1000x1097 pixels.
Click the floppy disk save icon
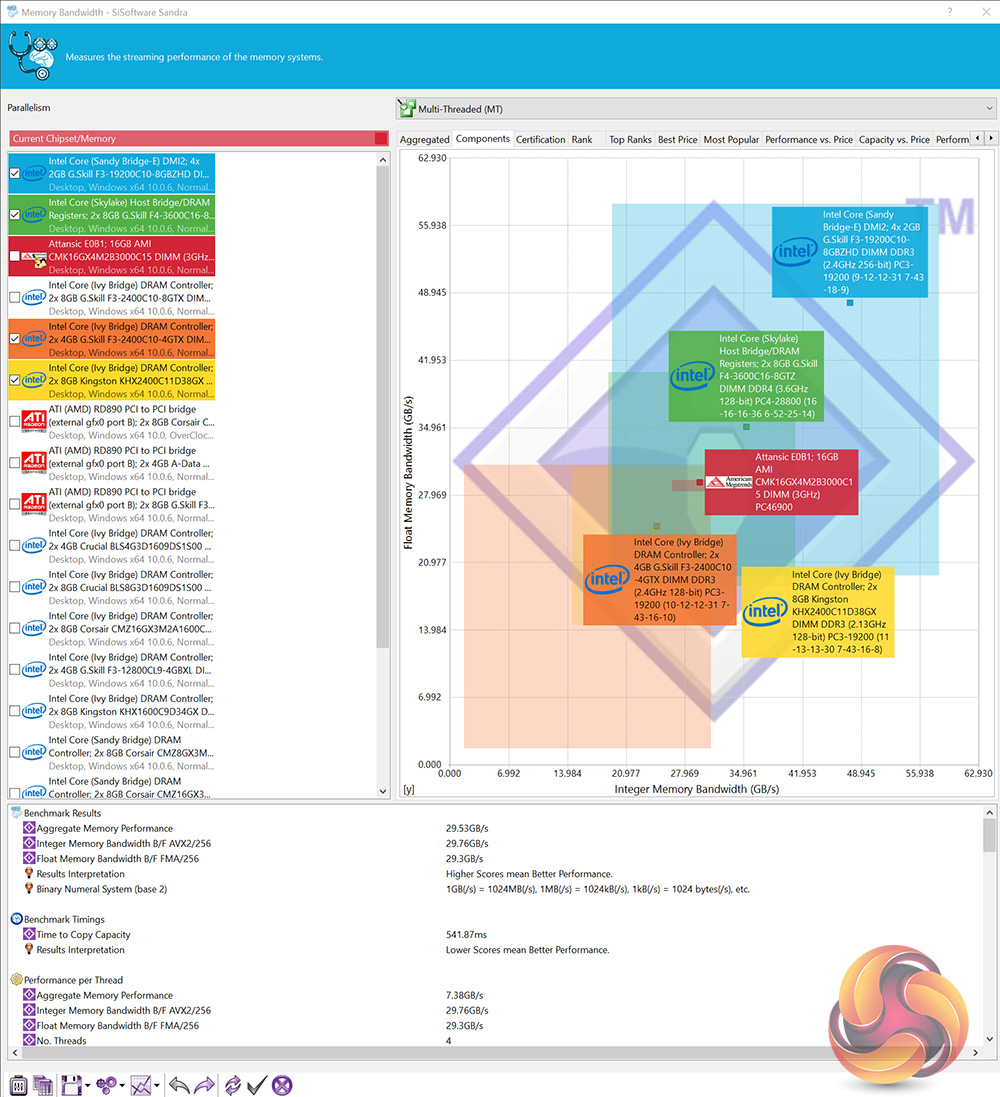[71, 1085]
